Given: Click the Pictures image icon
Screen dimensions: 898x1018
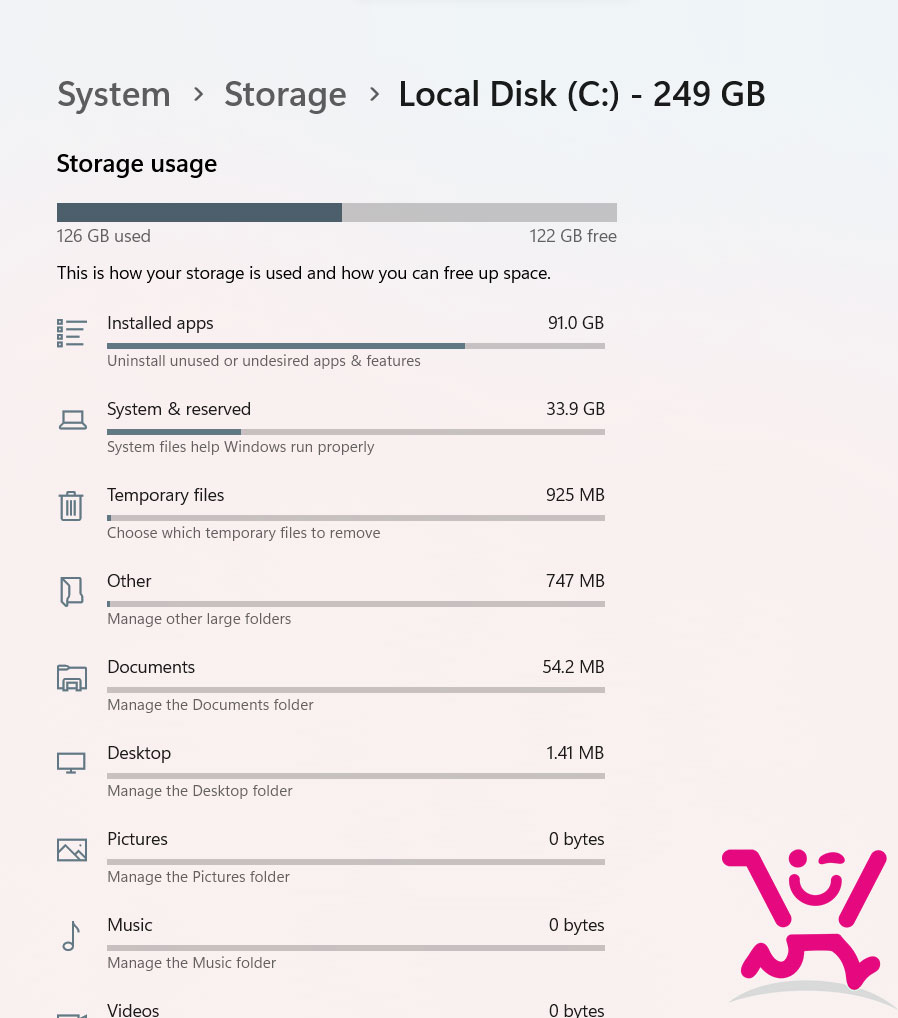Looking at the screenshot, I should point(71,849).
